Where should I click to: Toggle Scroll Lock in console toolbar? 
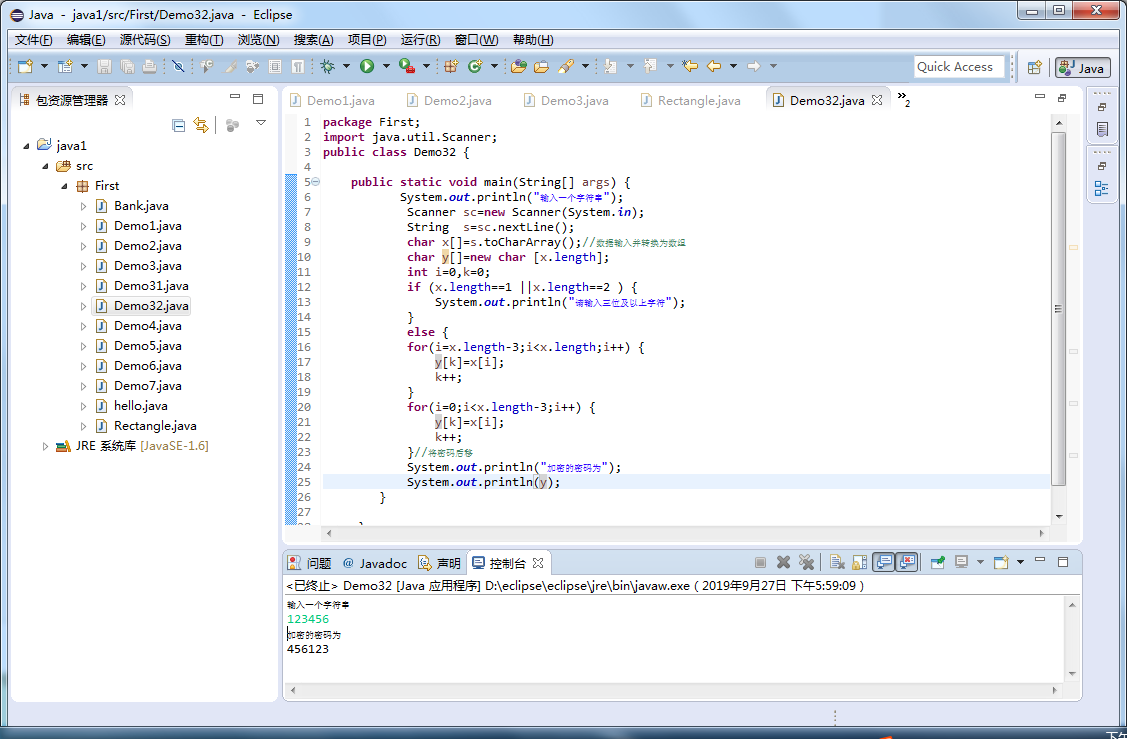pyautogui.click(x=860, y=562)
